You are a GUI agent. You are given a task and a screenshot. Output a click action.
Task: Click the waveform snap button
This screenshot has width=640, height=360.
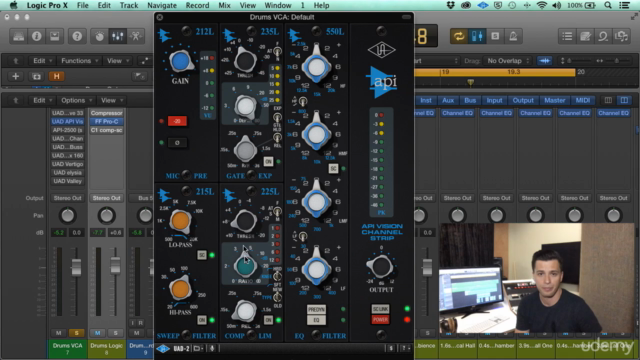click(544, 61)
